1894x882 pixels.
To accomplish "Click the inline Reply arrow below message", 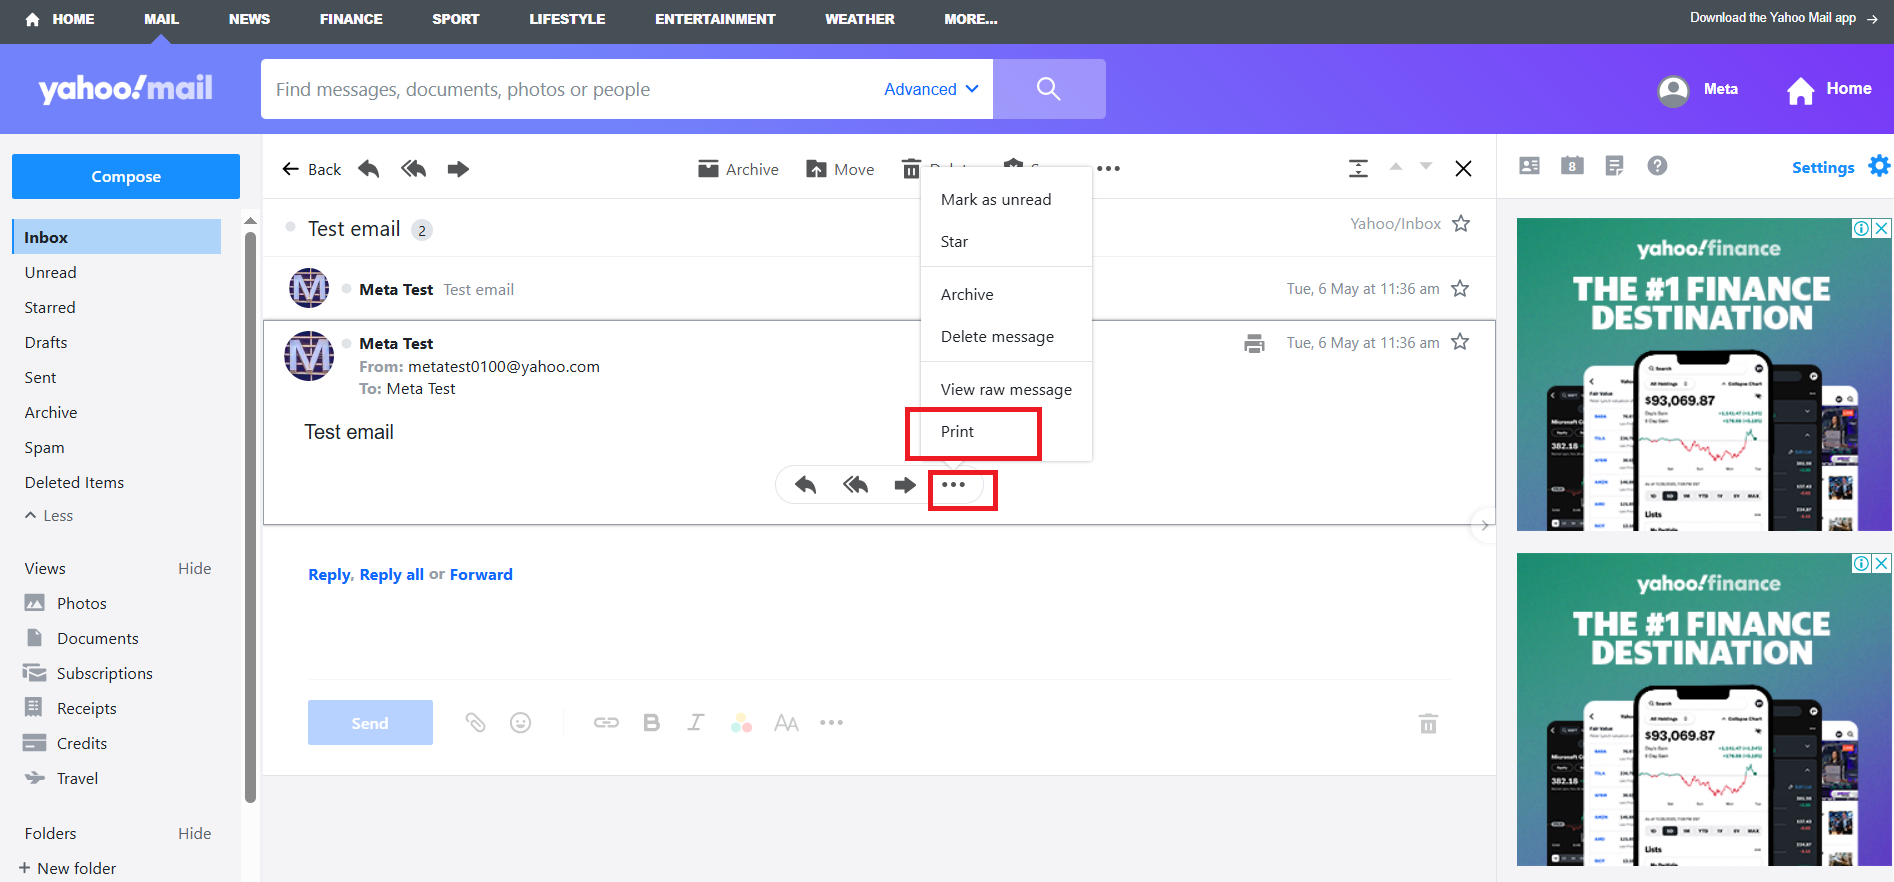I will [x=805, y=485].
